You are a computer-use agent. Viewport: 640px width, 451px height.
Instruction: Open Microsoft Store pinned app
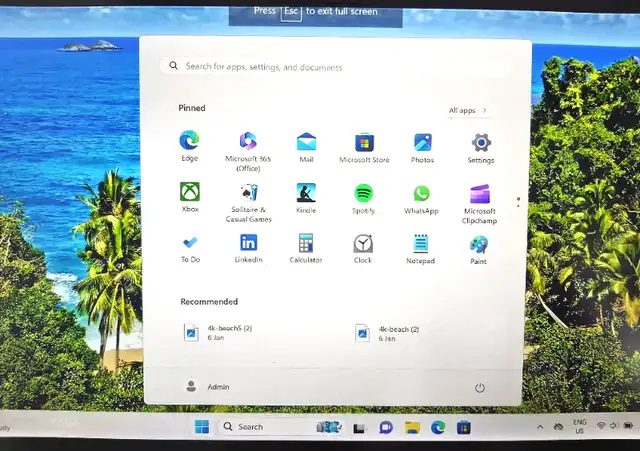click(x=364, y=148)
